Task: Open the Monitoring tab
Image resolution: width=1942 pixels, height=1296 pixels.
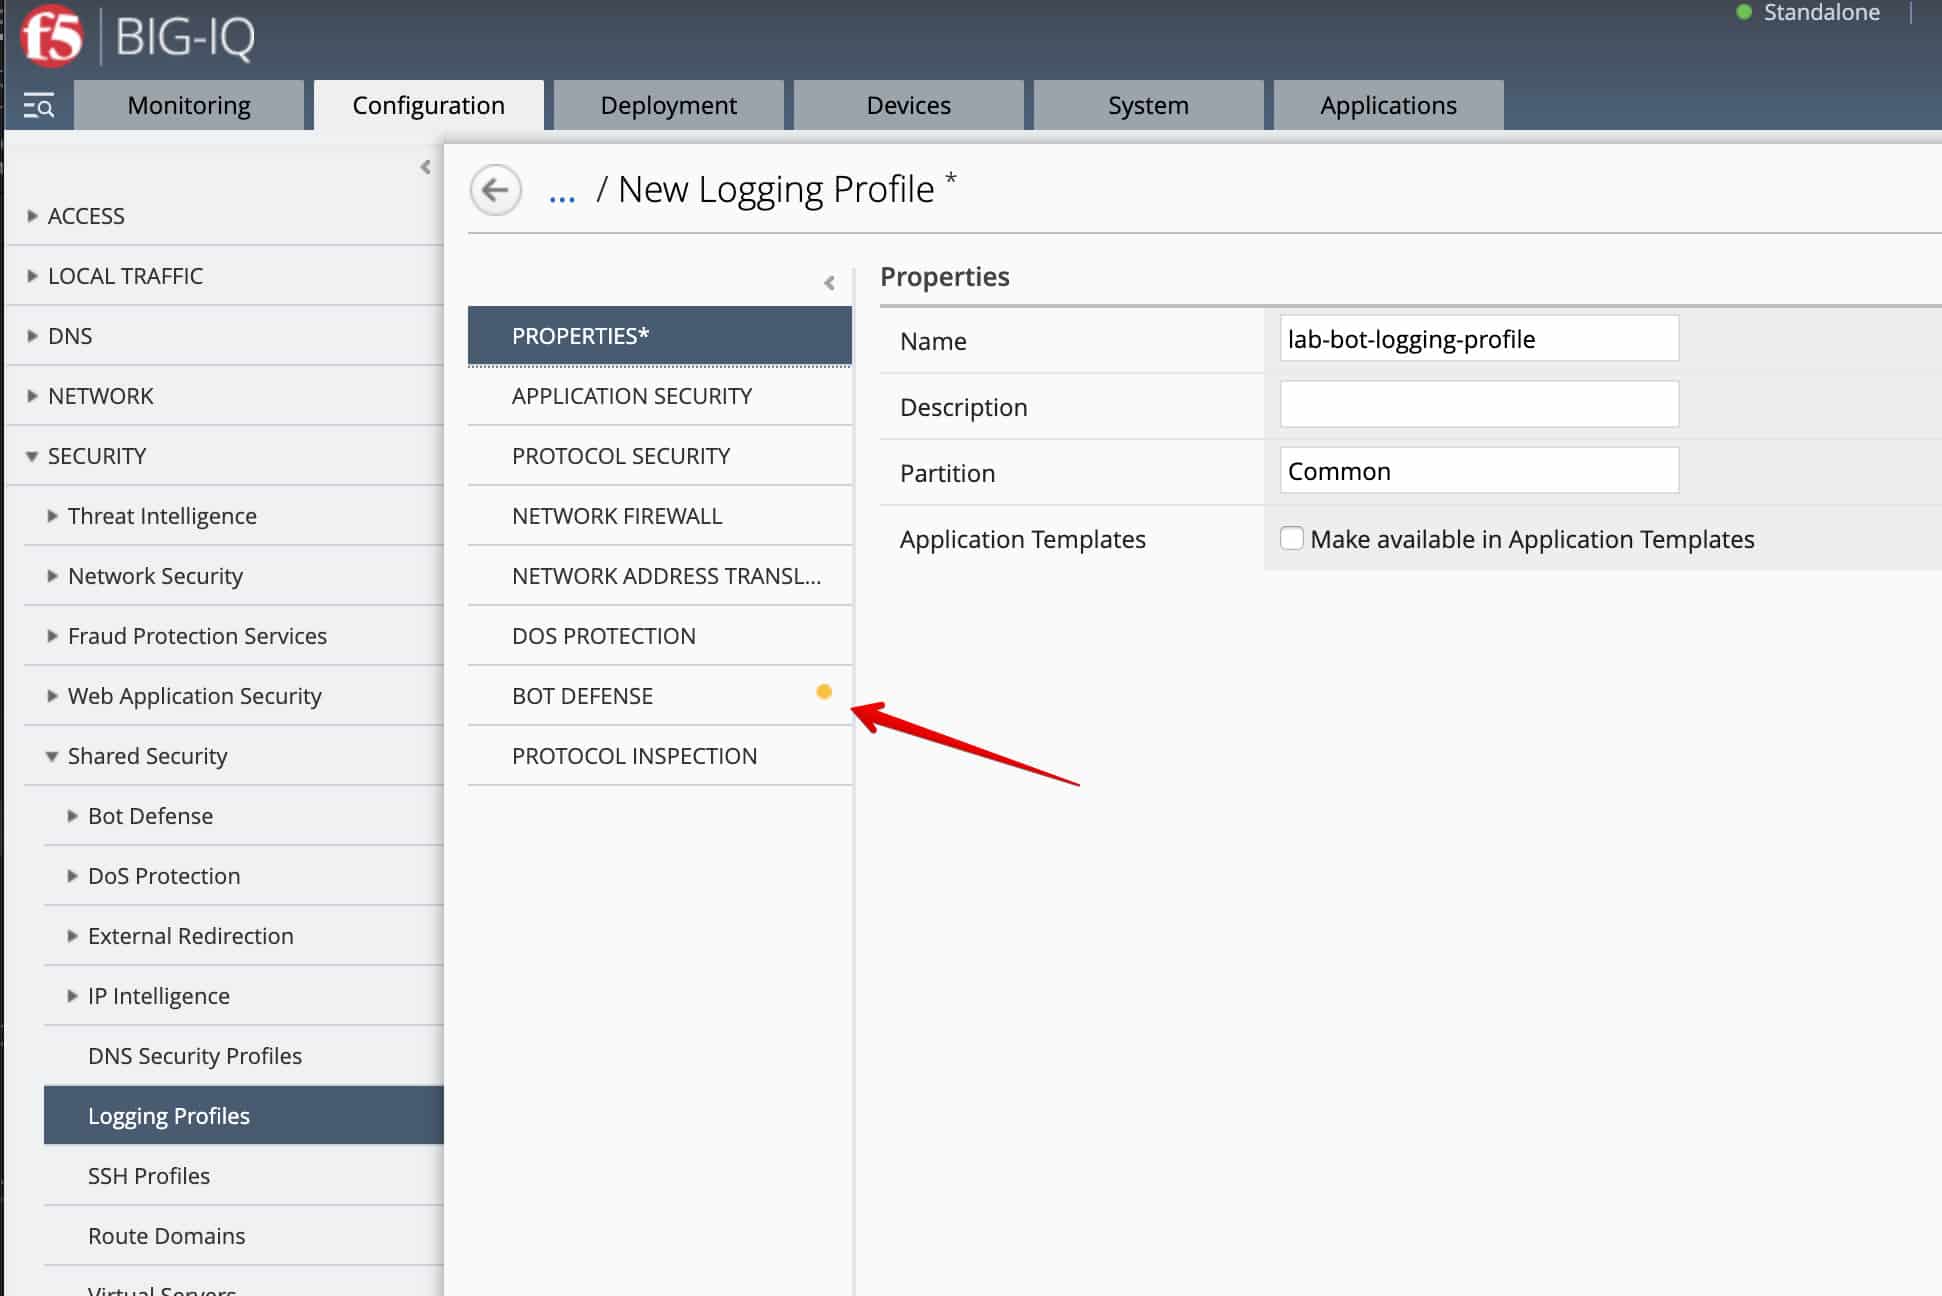Action: click(x=189, y=105)
